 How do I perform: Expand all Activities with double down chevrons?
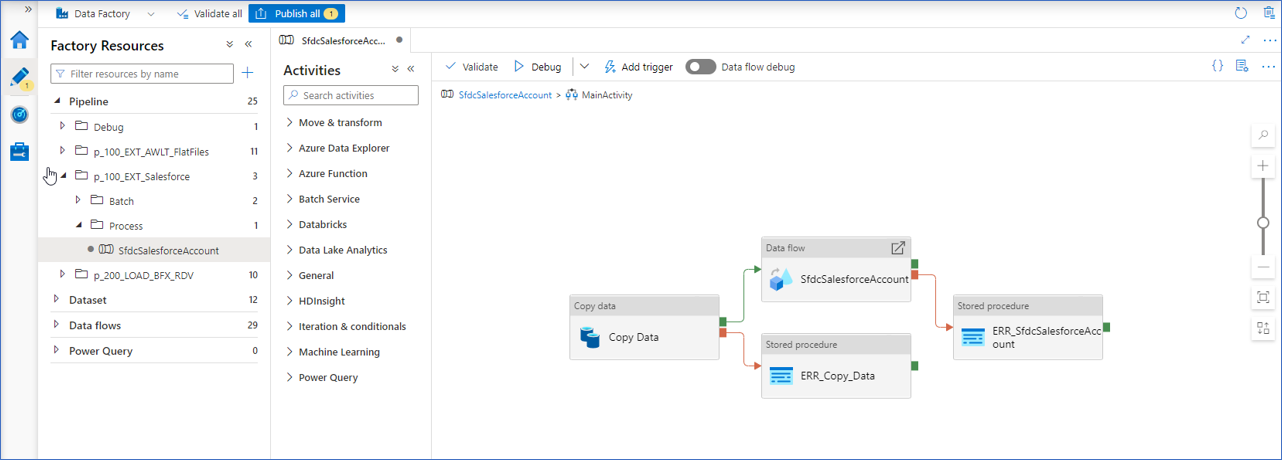(x=395, y=70)
